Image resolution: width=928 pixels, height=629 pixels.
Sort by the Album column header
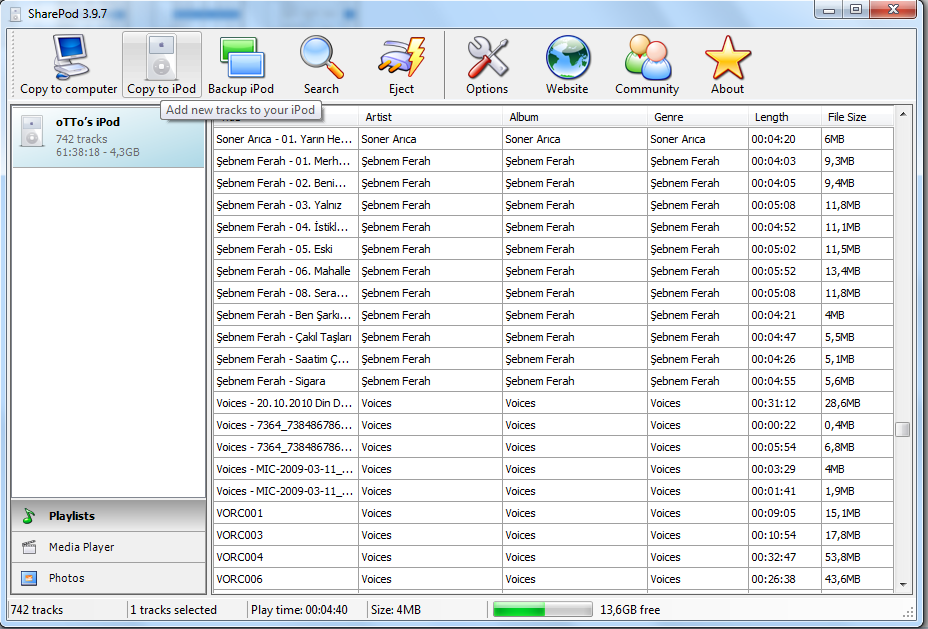(x=575, y=117)
